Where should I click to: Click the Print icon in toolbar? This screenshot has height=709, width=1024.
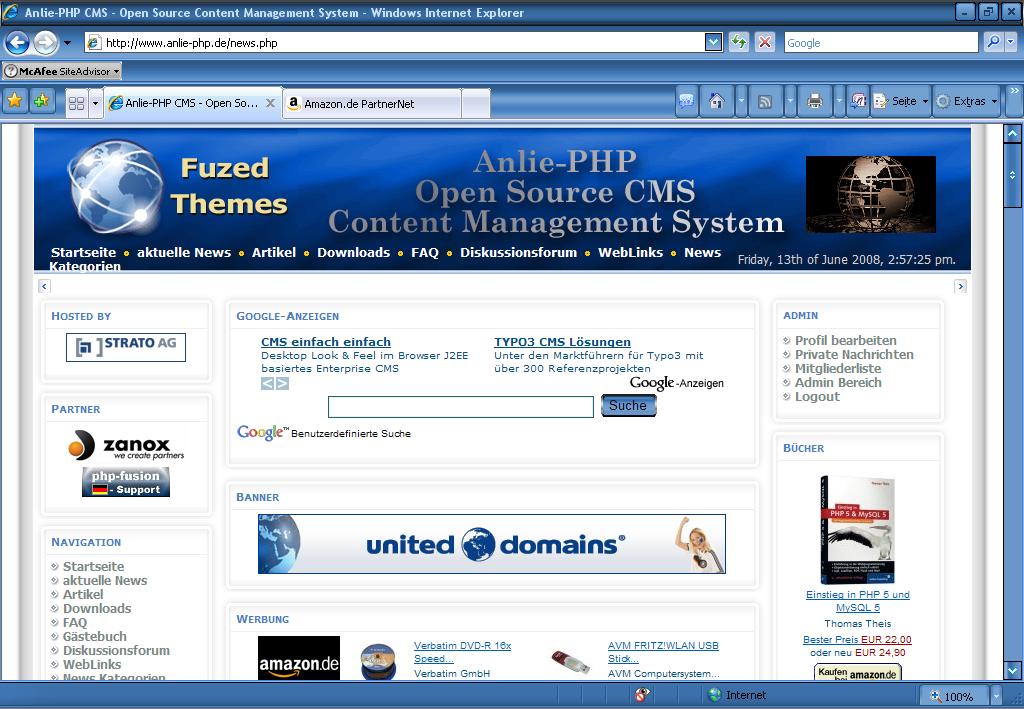[815, 101]
